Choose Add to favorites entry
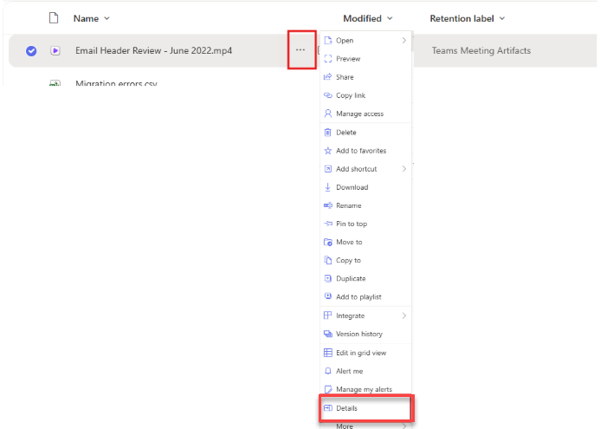600x429 pixels. [365, 151]
